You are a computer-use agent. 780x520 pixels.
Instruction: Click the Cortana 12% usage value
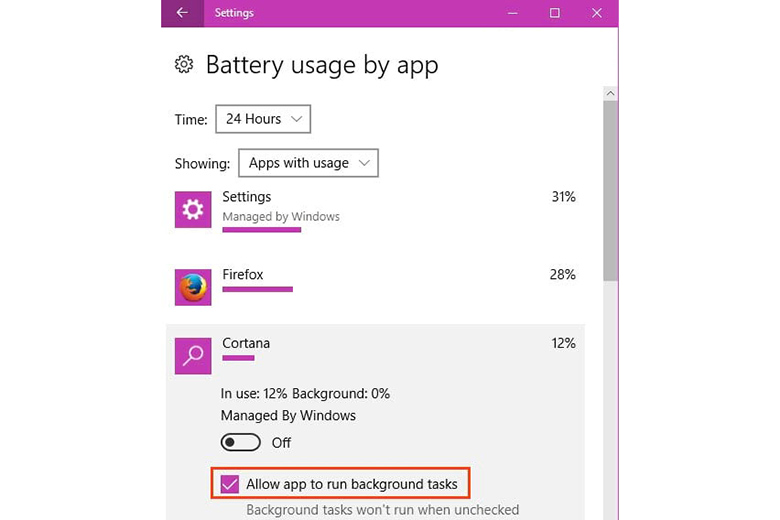(563, 343)
